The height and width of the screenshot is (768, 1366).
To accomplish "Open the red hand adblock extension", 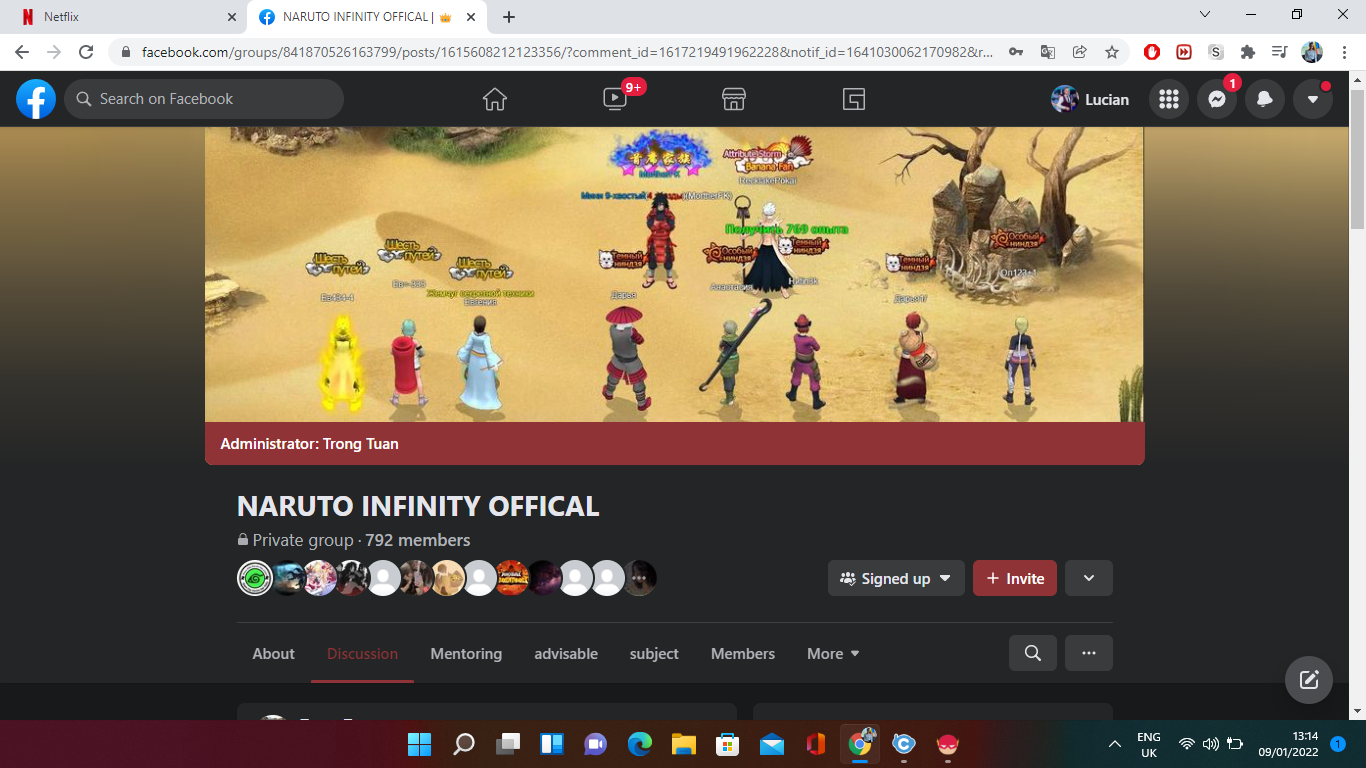I will pos(1152,52).
